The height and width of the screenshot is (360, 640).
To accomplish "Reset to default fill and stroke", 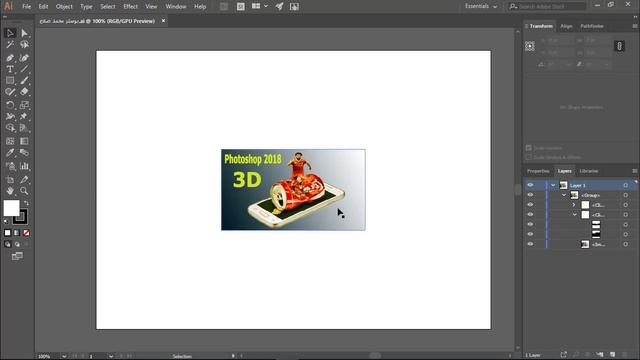I will coord(6,222).
